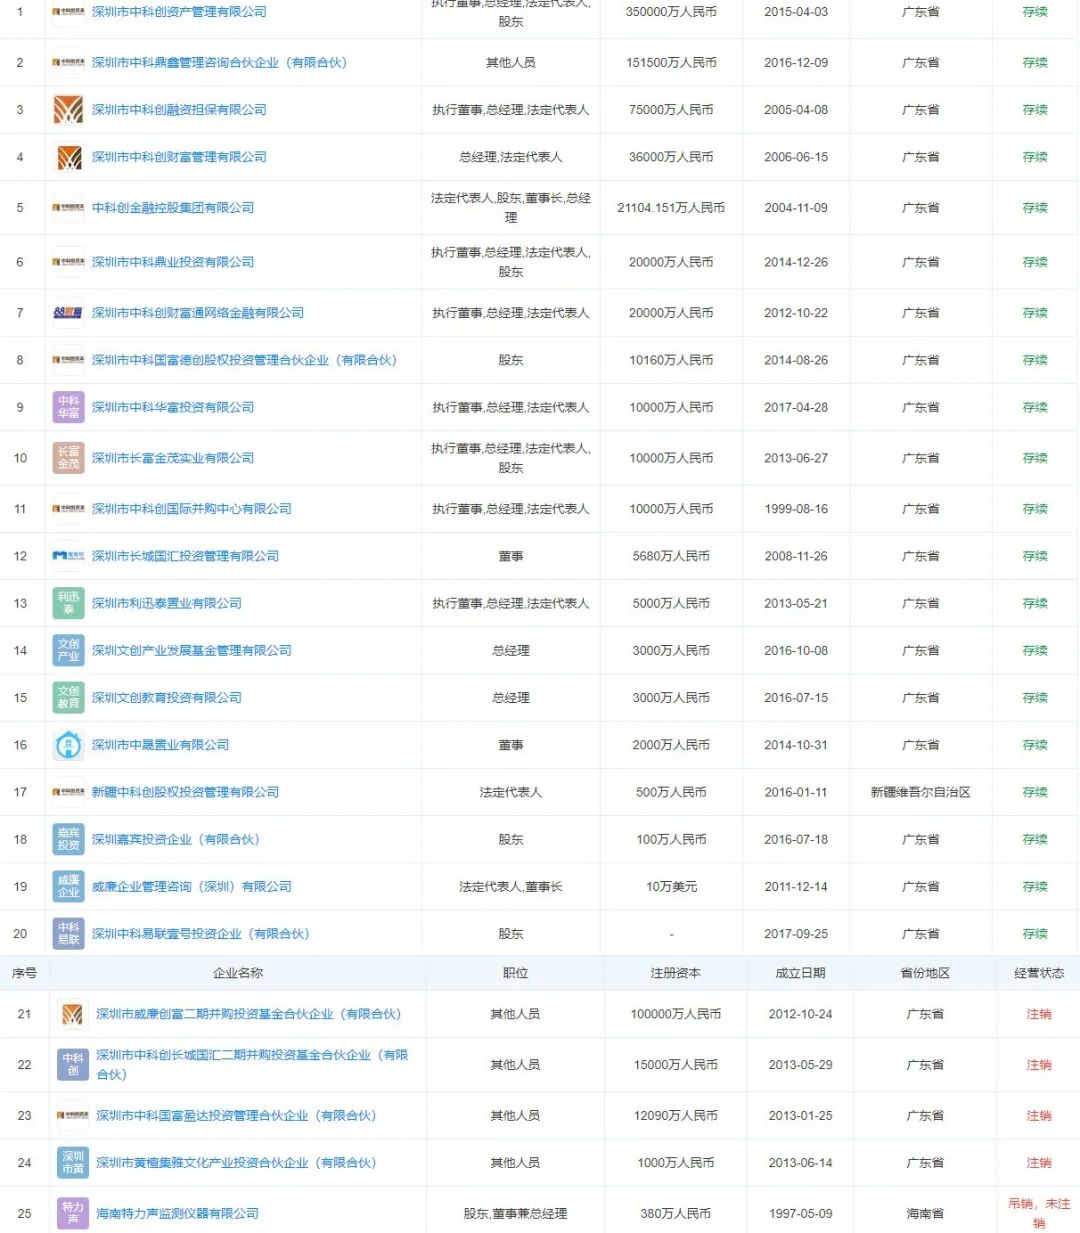Click the 深圳市中晟置业 round house logo

tap(68, 745)
